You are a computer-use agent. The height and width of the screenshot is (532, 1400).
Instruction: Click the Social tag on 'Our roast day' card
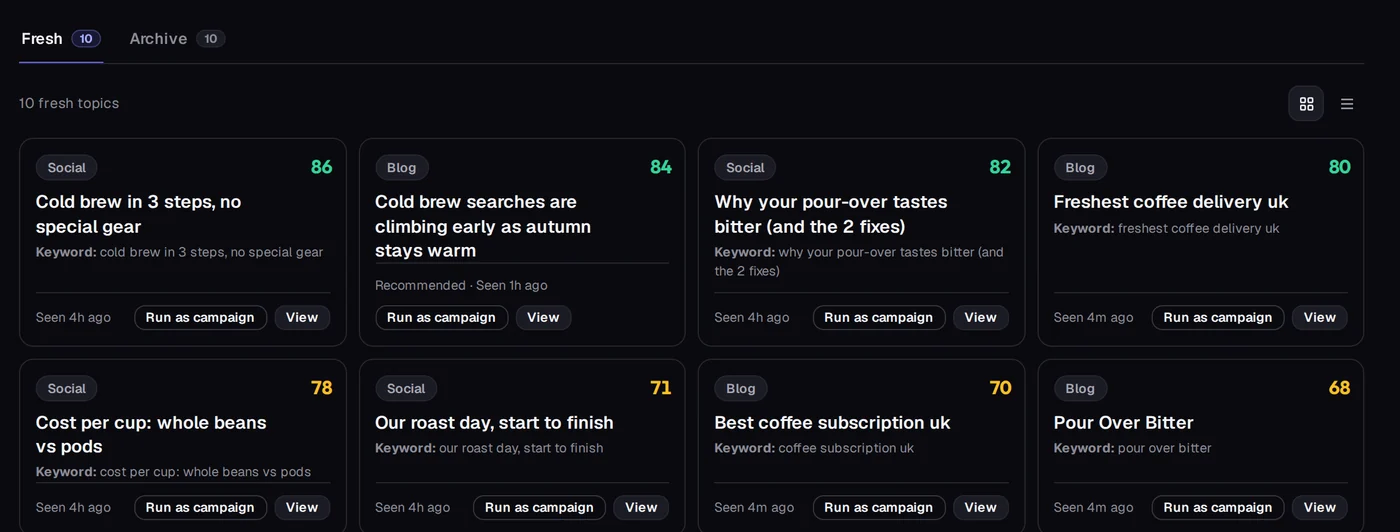point(406,389)
